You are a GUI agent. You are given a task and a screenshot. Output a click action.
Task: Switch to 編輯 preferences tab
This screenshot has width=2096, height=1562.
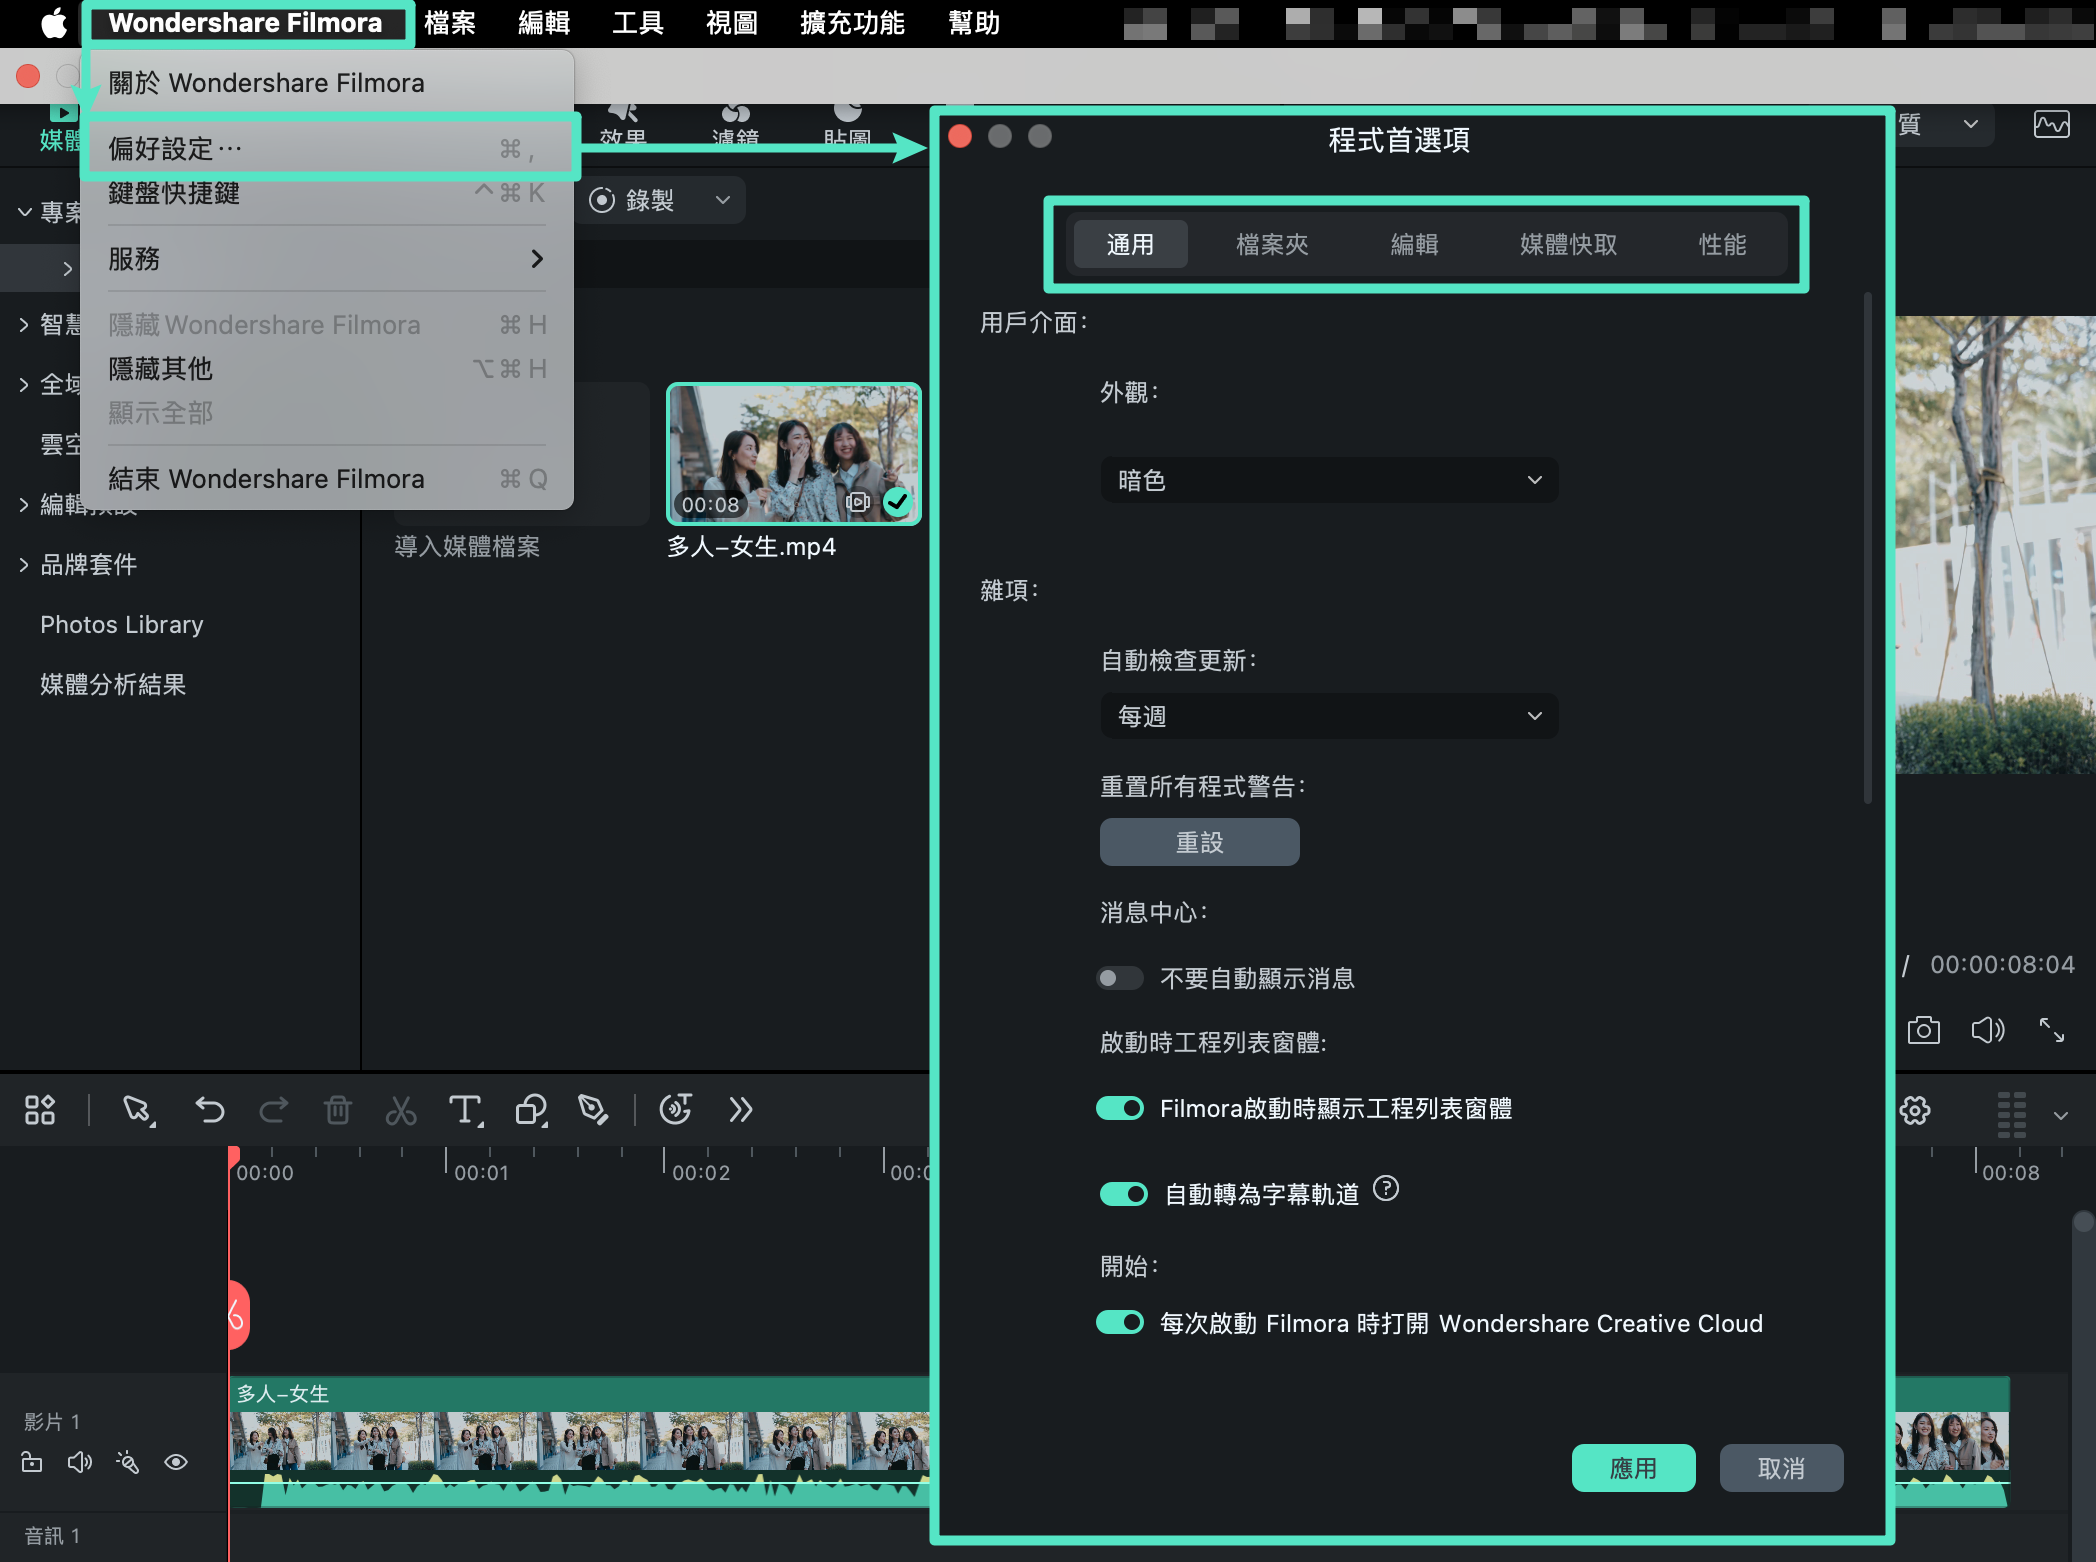point(1414,244)
